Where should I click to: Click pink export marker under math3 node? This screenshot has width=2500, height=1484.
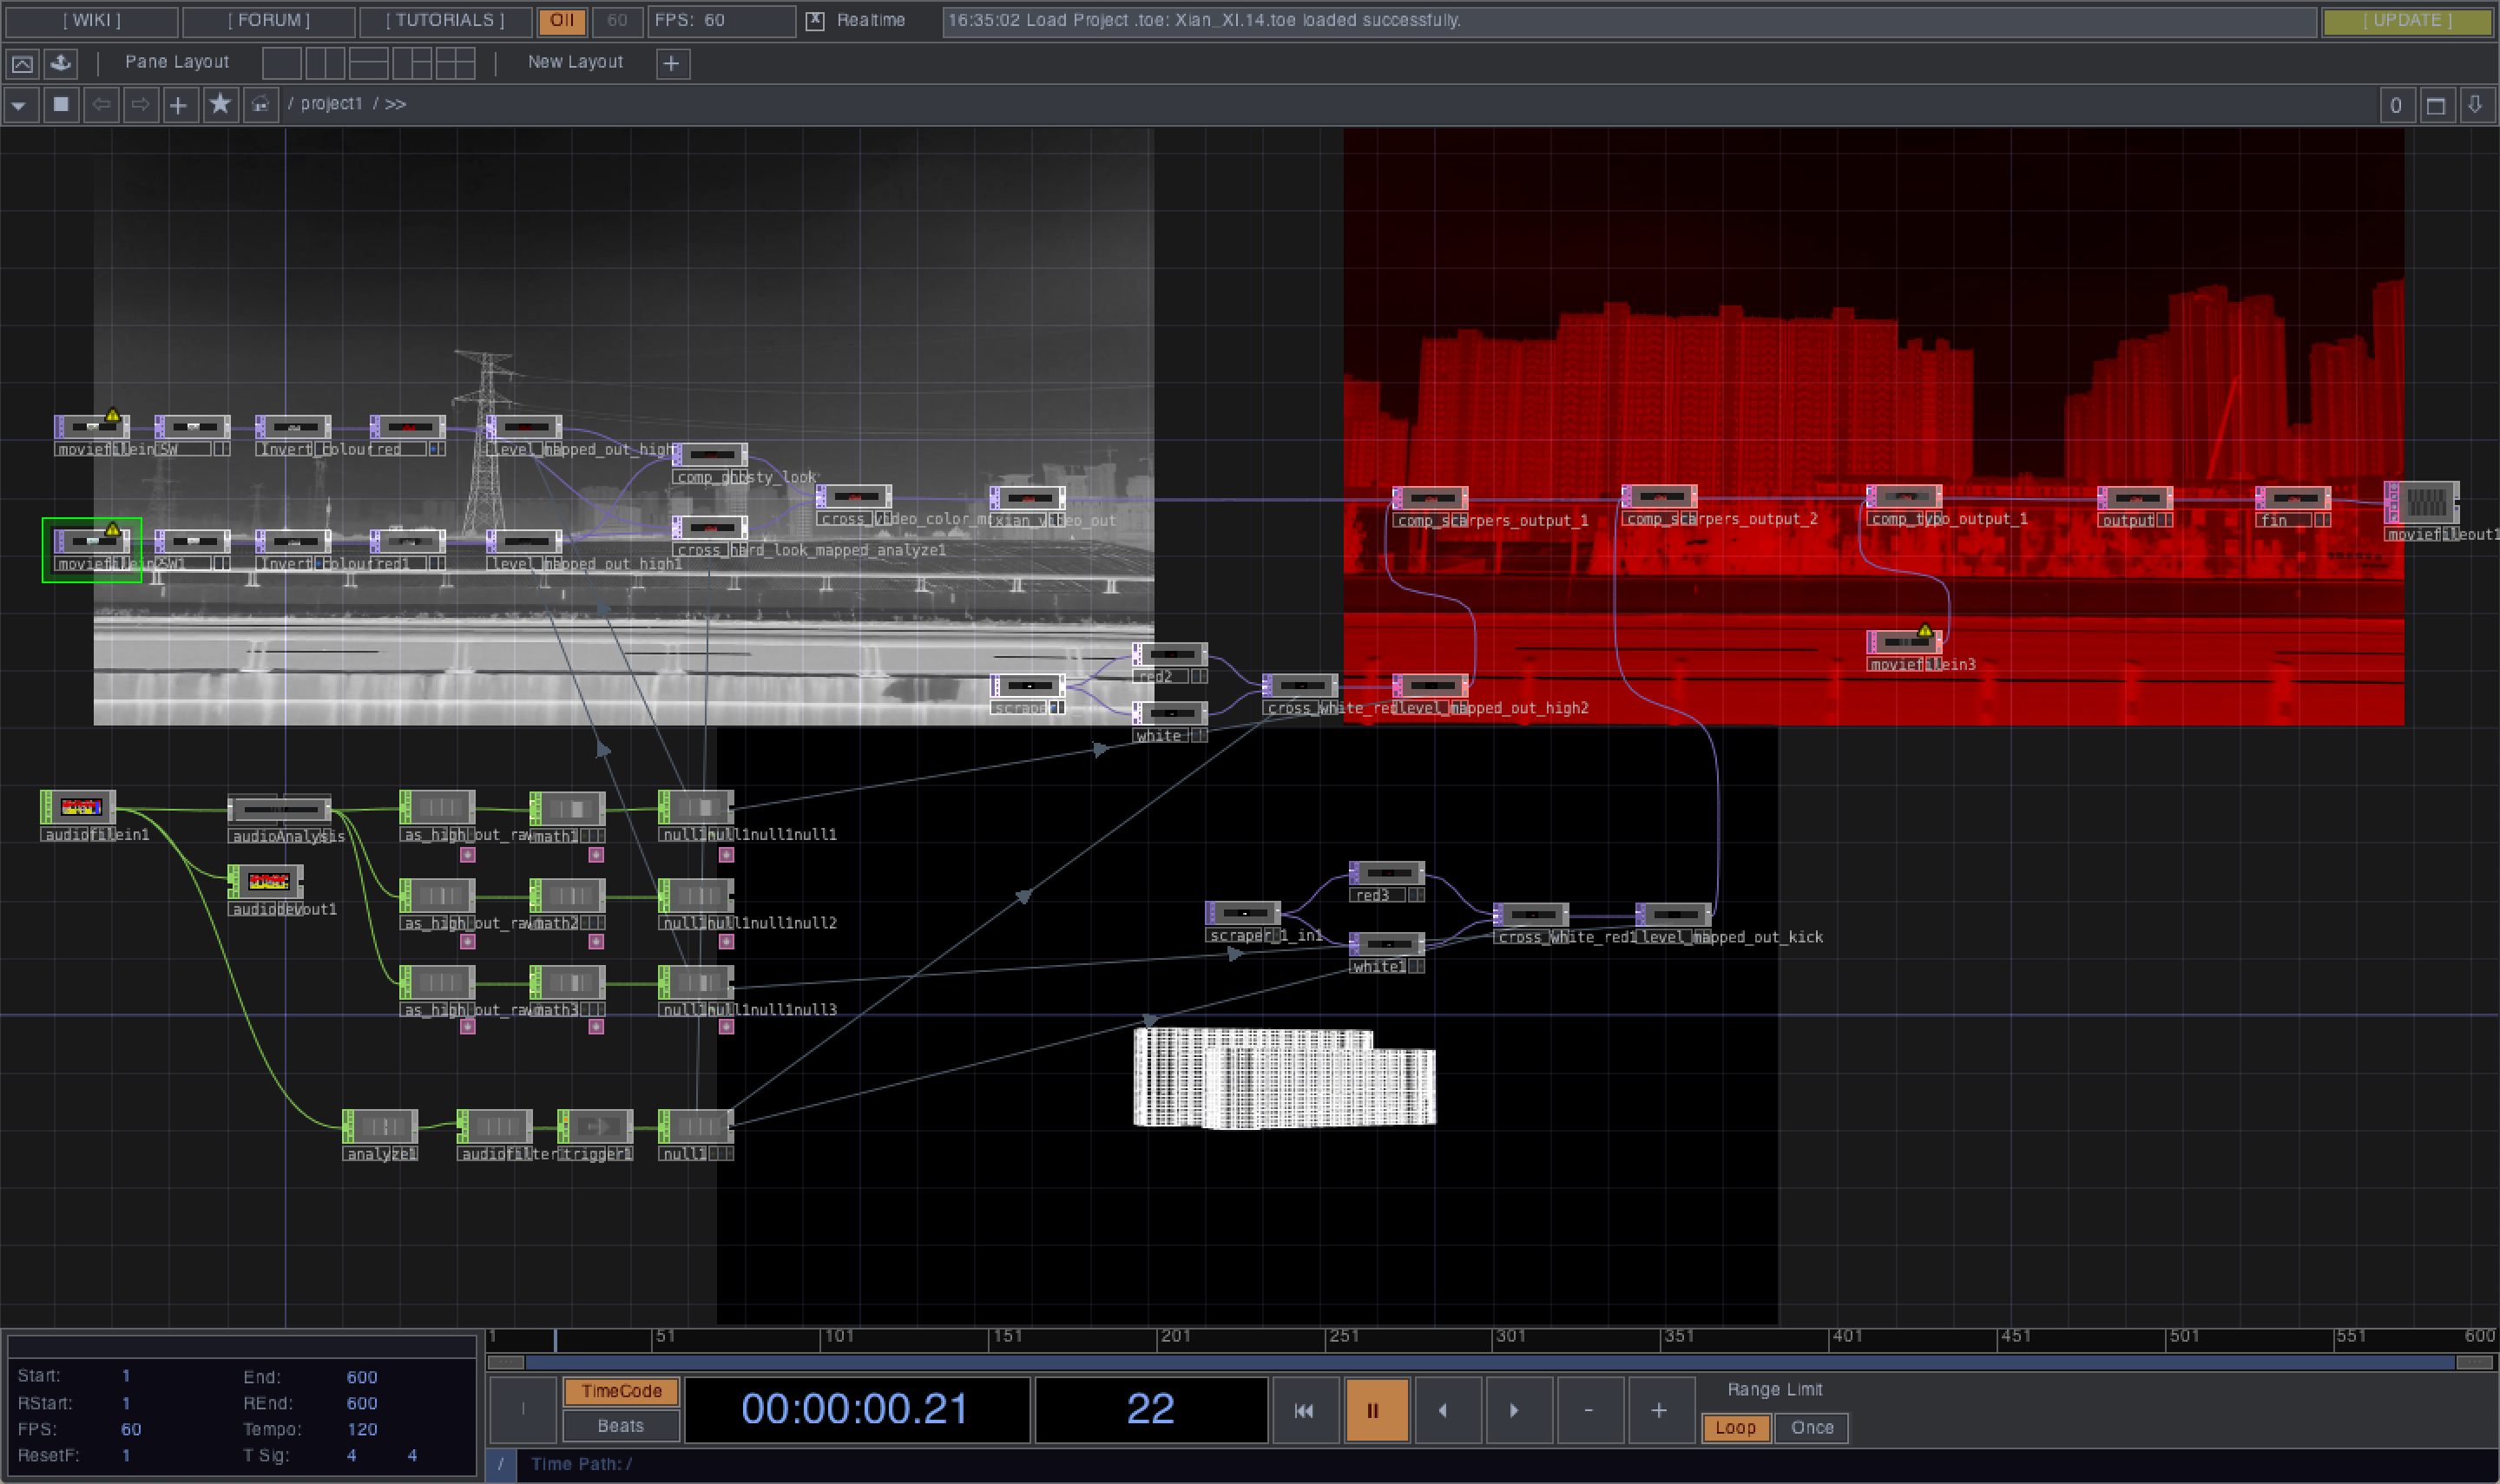pos(596,1027)
